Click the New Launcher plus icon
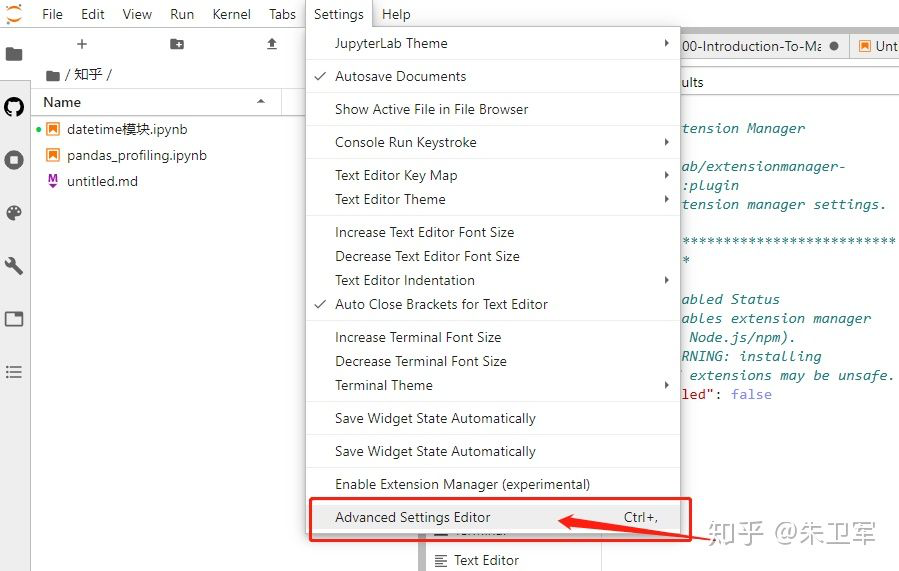899x571 pixels. [82, 44]
